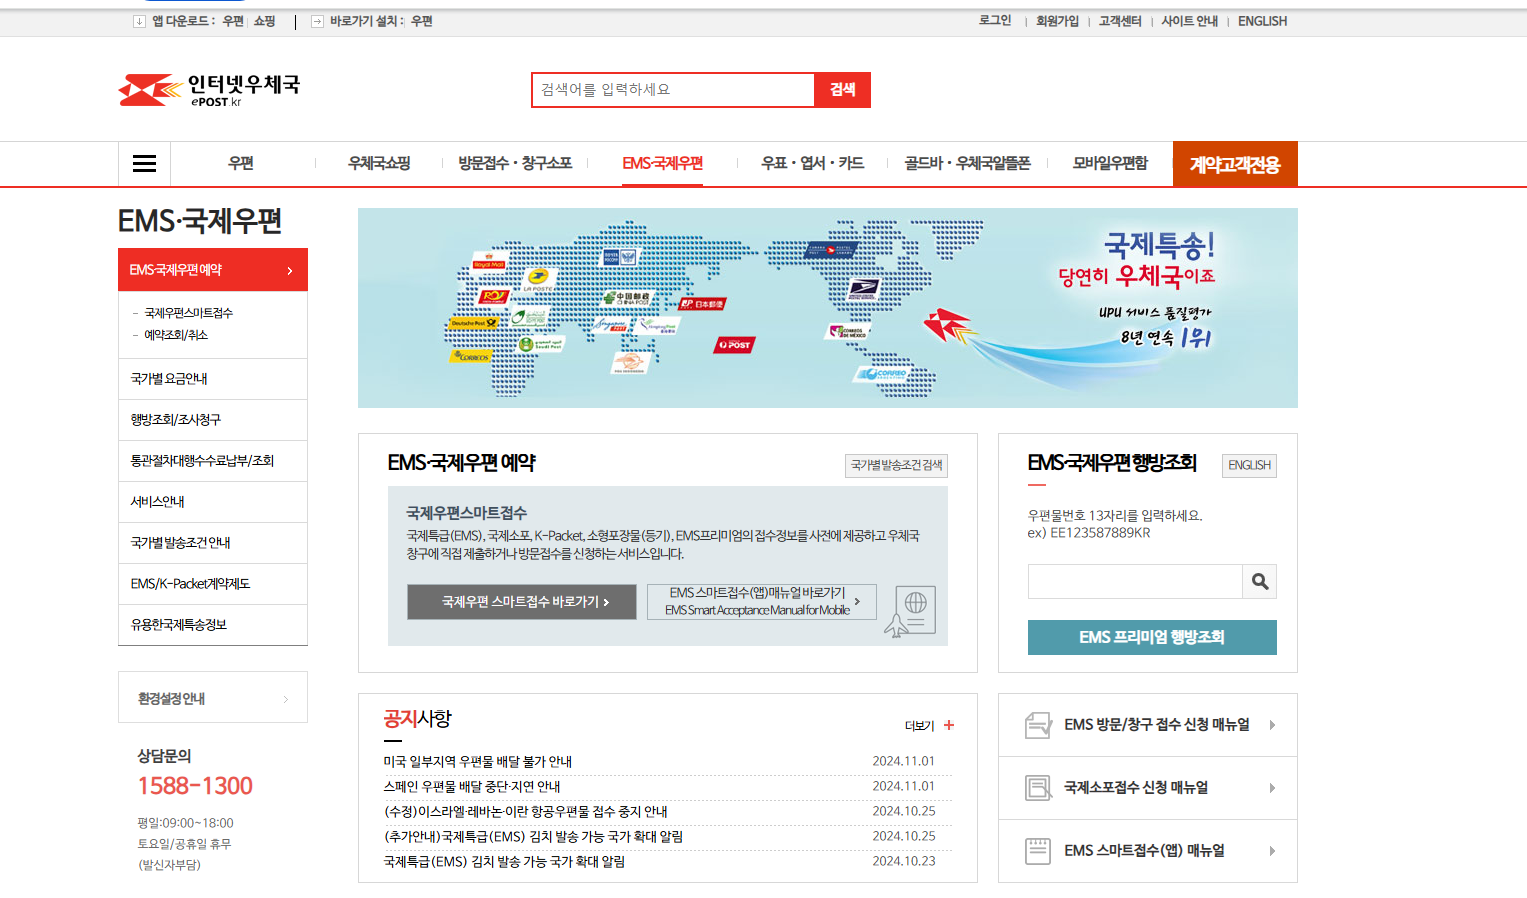Open arrow for EMS 스마트접수(앱) 매뉴얼

(x=1272, y=851)
